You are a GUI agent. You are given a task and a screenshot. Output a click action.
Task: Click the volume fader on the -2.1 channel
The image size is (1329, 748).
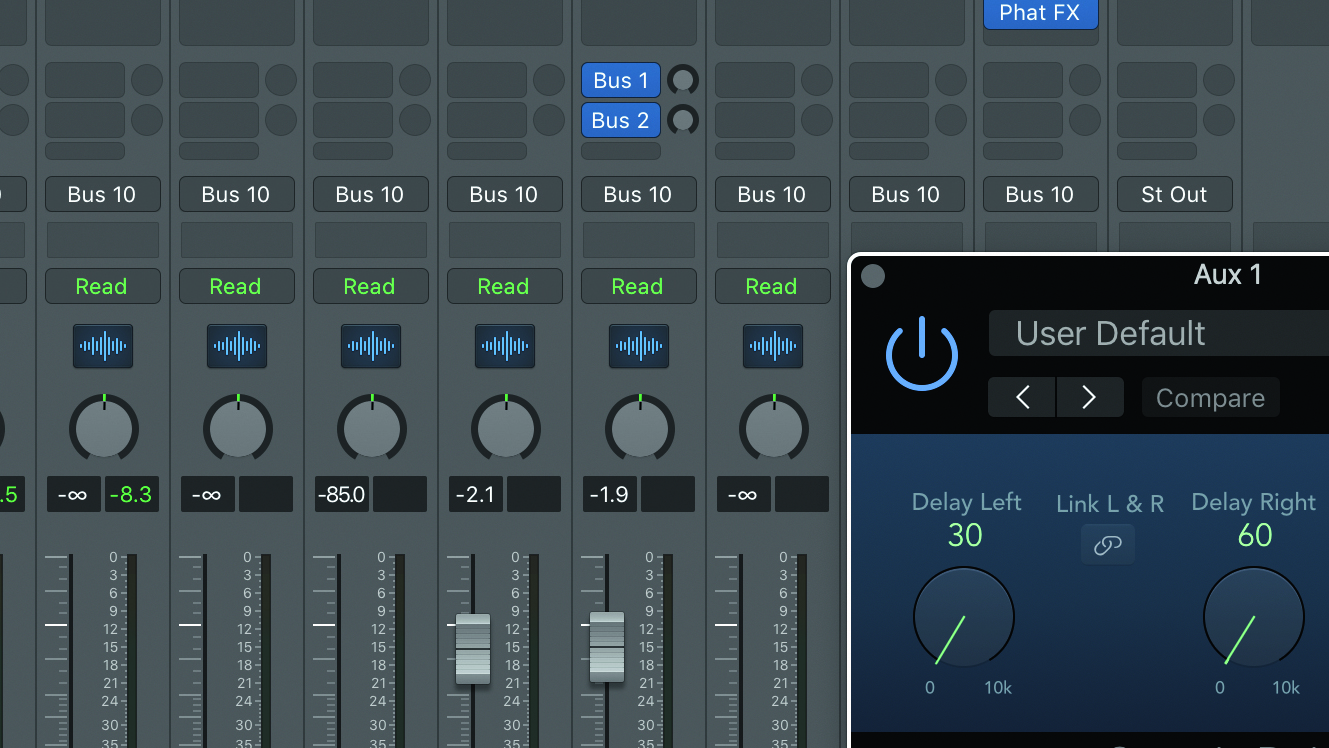[473, 649]
